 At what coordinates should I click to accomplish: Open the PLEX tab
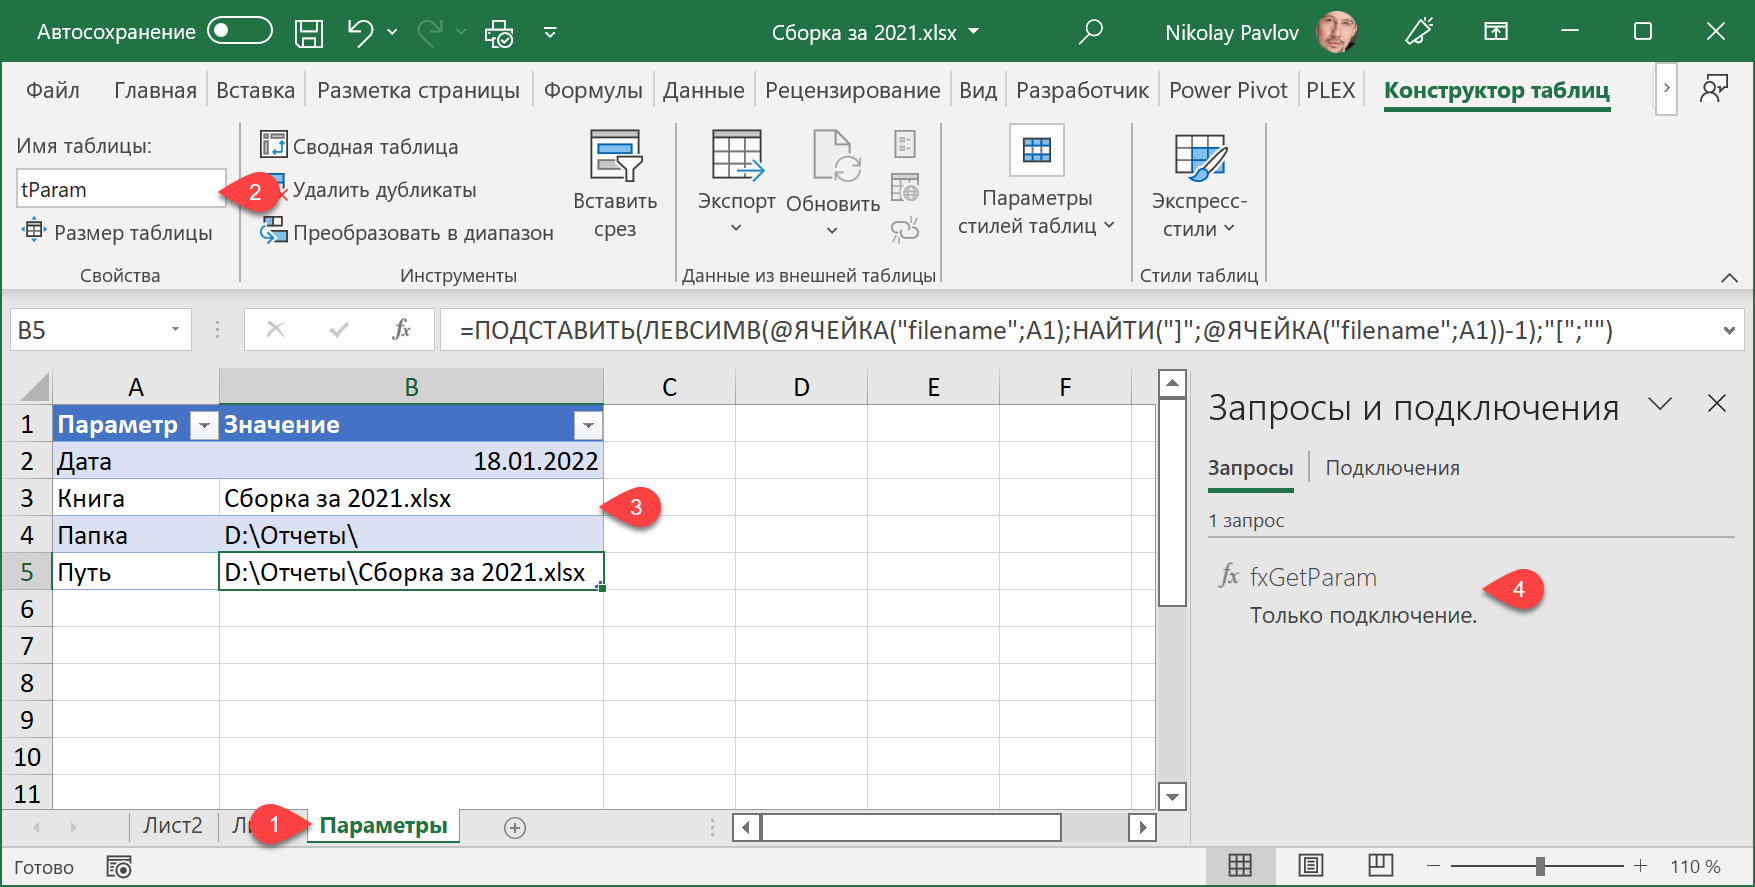click(x=1330, y=90)
